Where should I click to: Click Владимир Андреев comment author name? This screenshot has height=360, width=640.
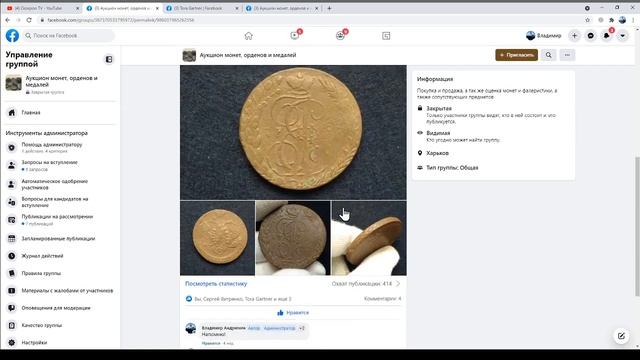pyautogui.click(x=223, y=328)
